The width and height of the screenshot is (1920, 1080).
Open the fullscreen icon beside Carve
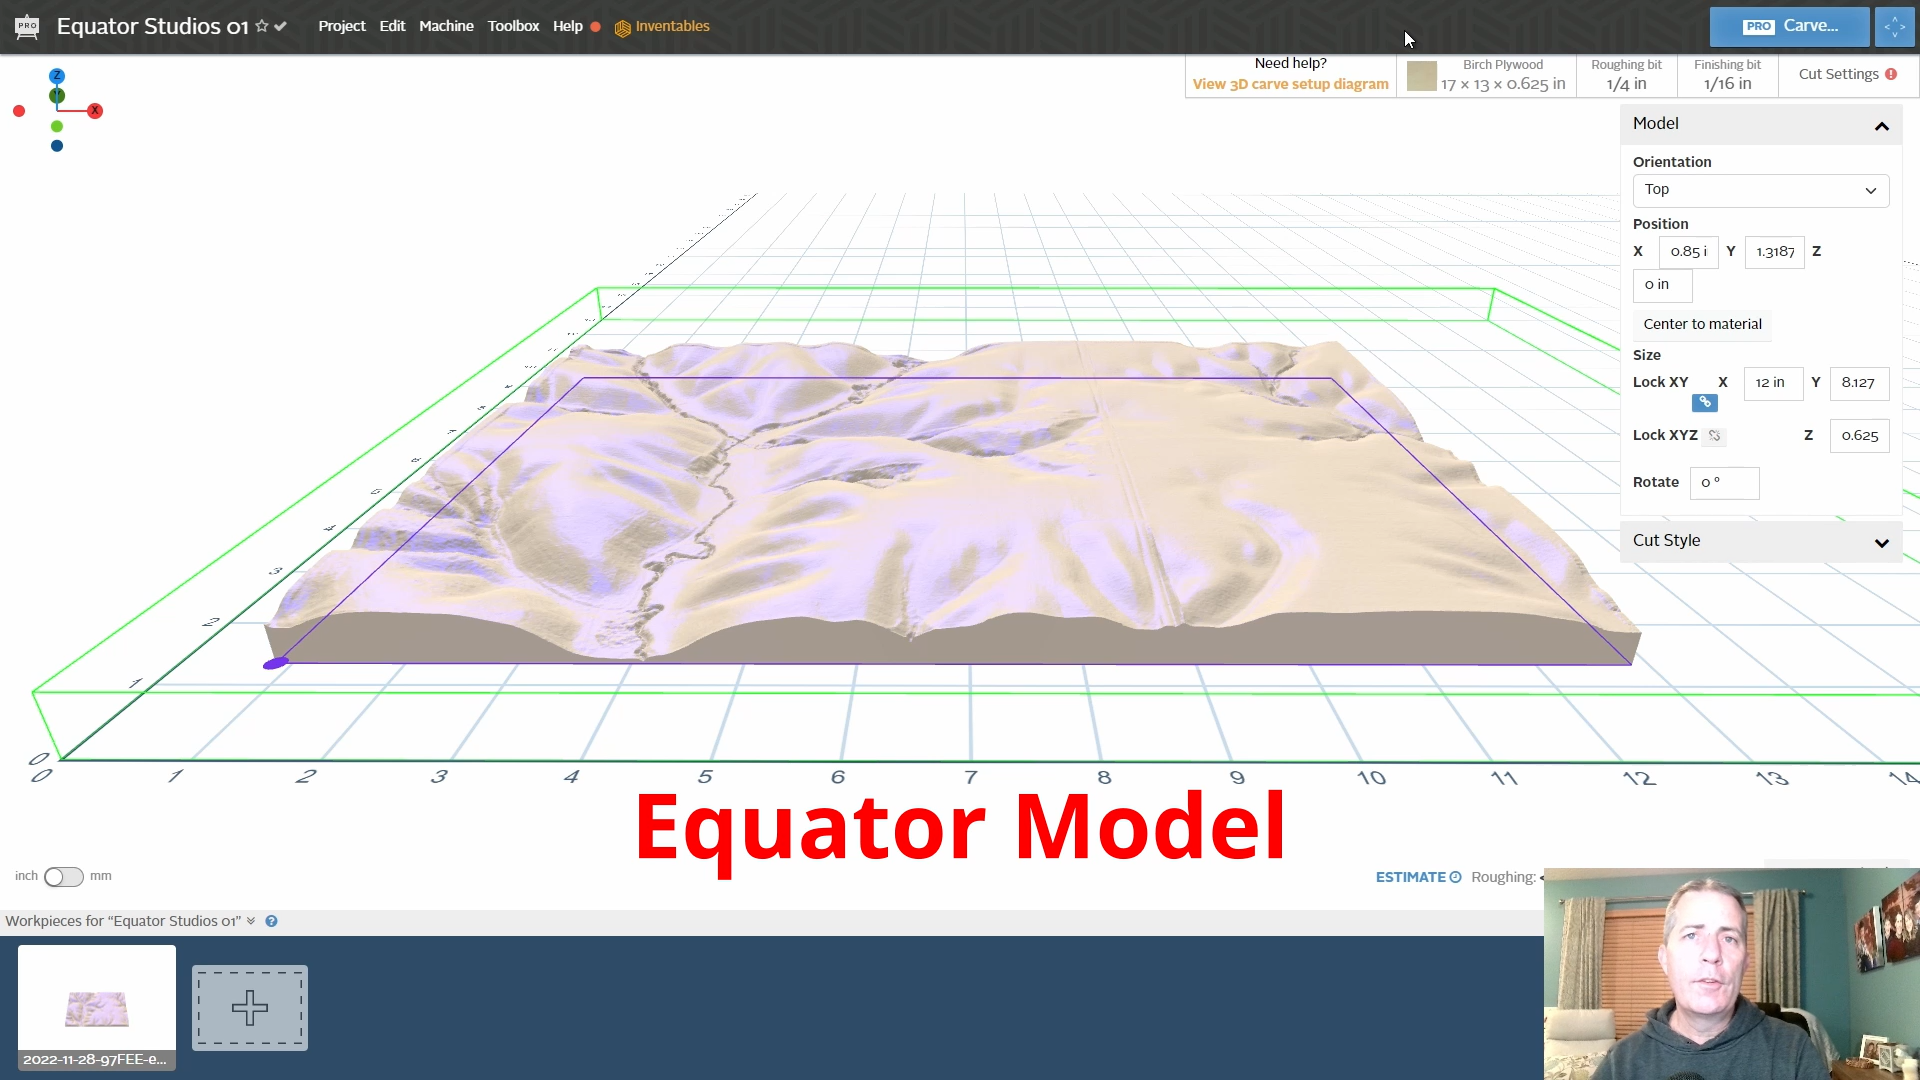pos(1895,27)
